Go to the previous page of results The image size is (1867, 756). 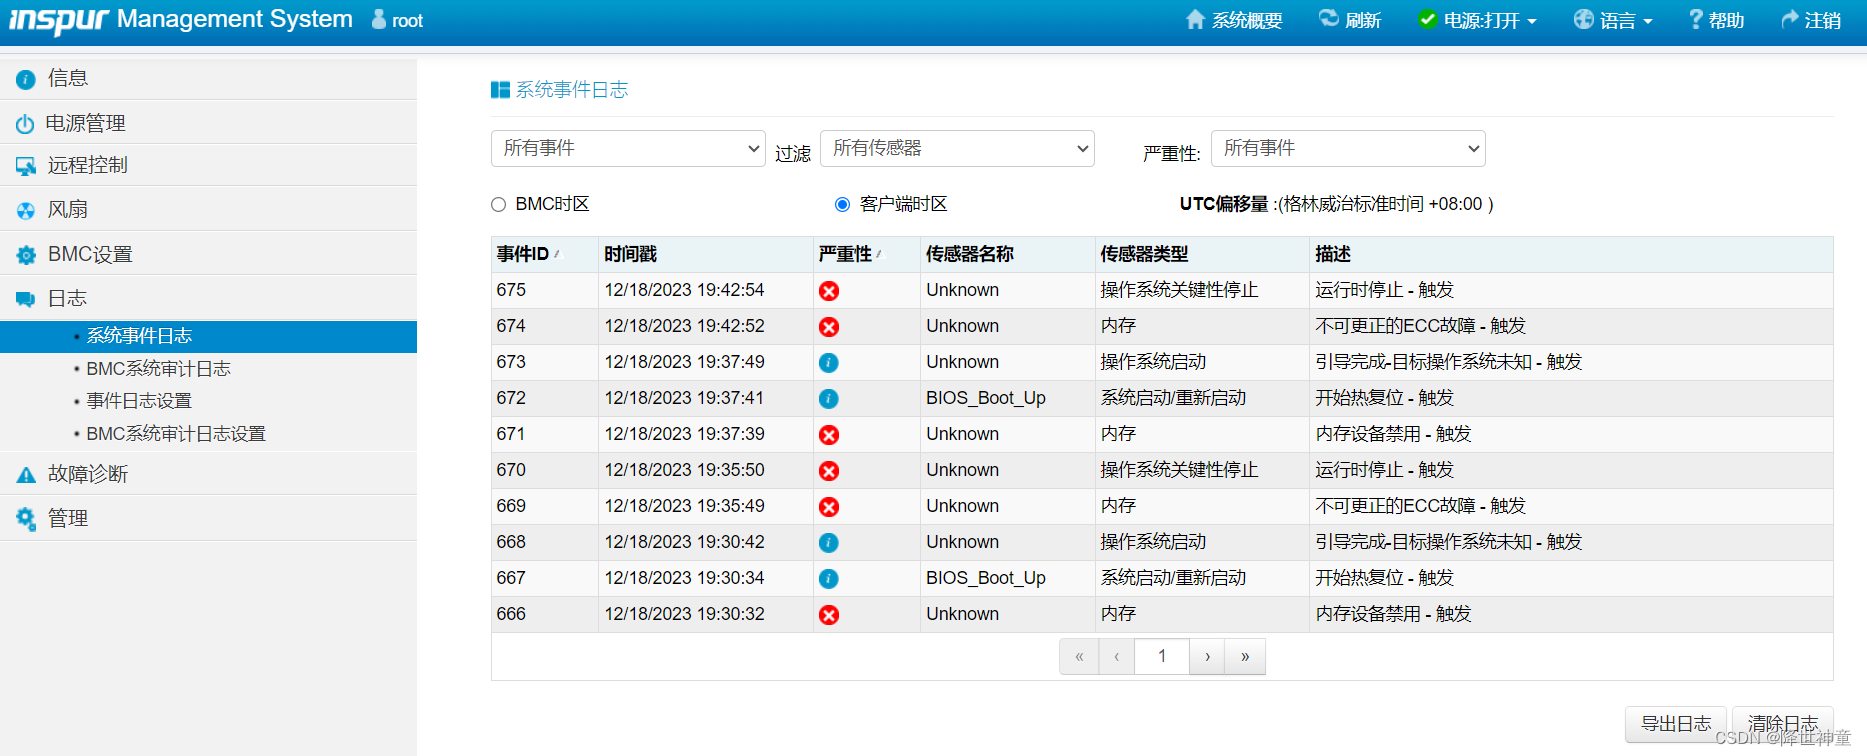tap(1116, 657)
